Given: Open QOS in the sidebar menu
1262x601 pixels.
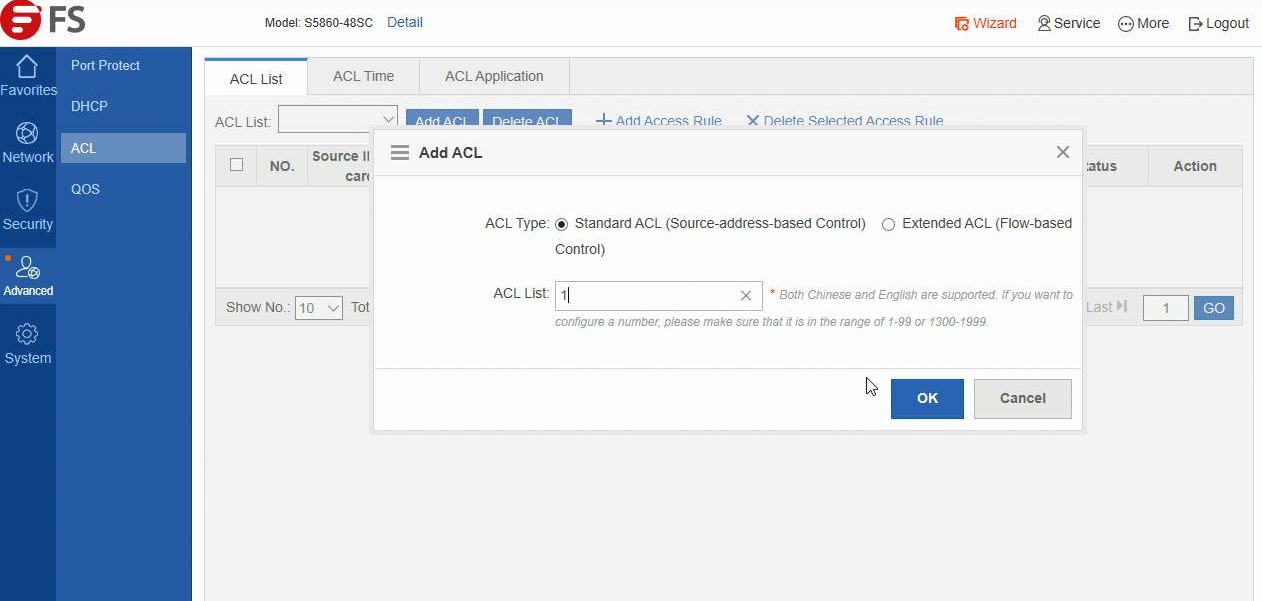Looking at the screenshot, I should tap(85, 189).
